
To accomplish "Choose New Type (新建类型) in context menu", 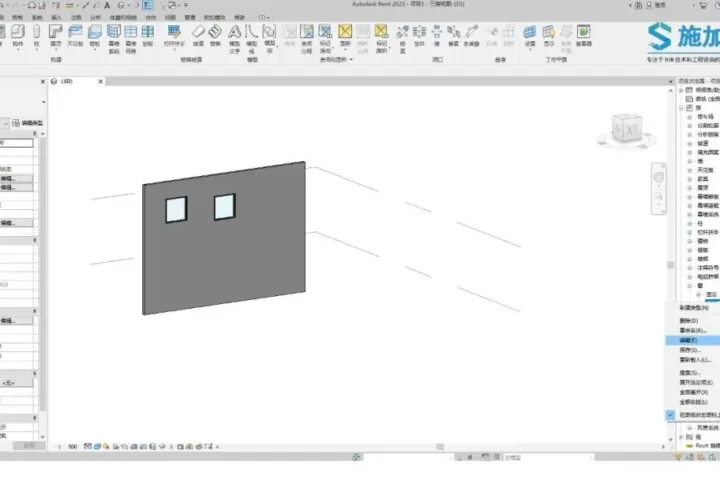I will click(693, 308).
